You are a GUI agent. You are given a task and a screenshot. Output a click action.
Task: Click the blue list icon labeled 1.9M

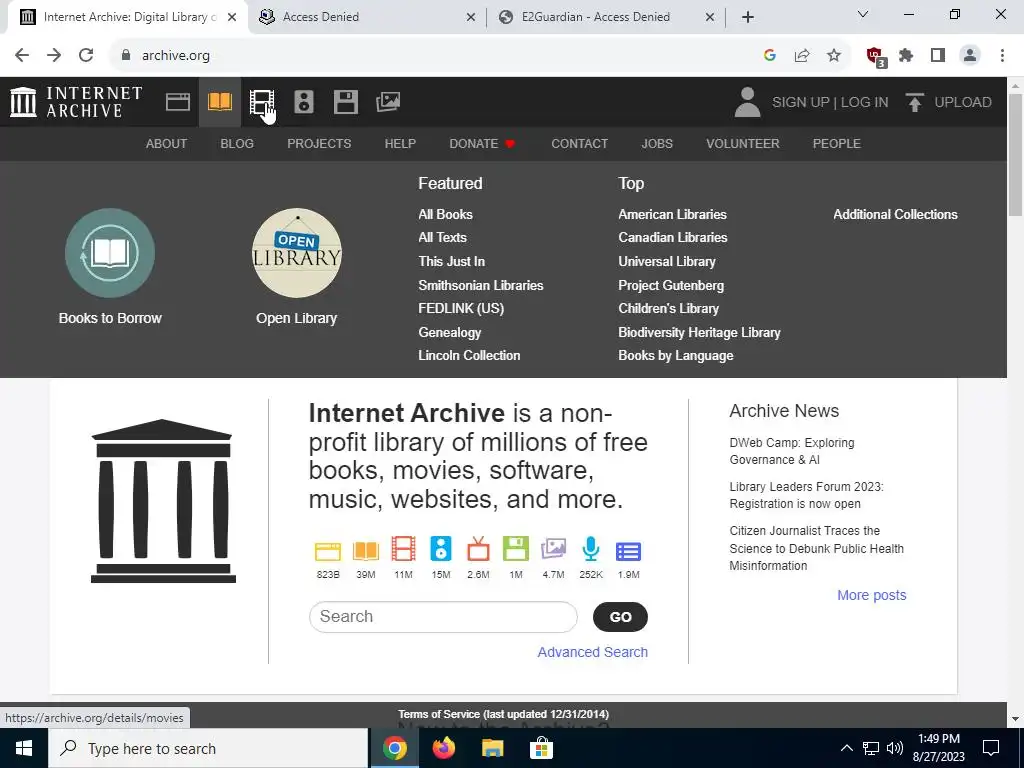[628, 551]
